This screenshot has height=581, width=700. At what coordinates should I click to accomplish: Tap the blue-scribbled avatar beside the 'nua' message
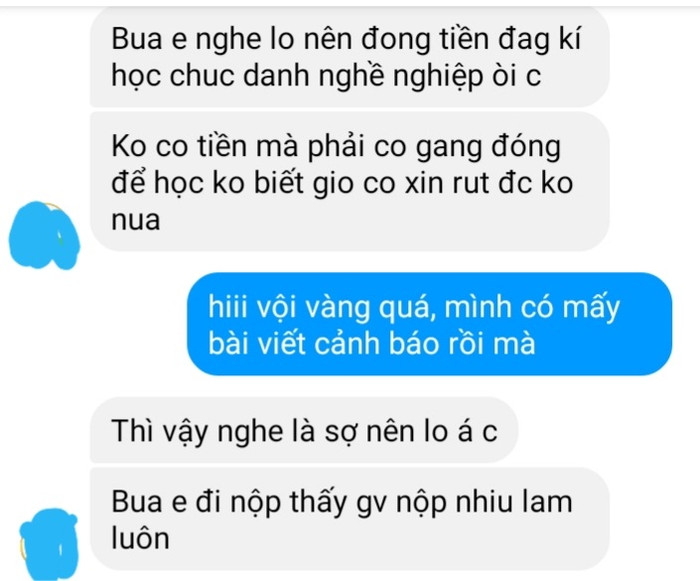(44, 235)
